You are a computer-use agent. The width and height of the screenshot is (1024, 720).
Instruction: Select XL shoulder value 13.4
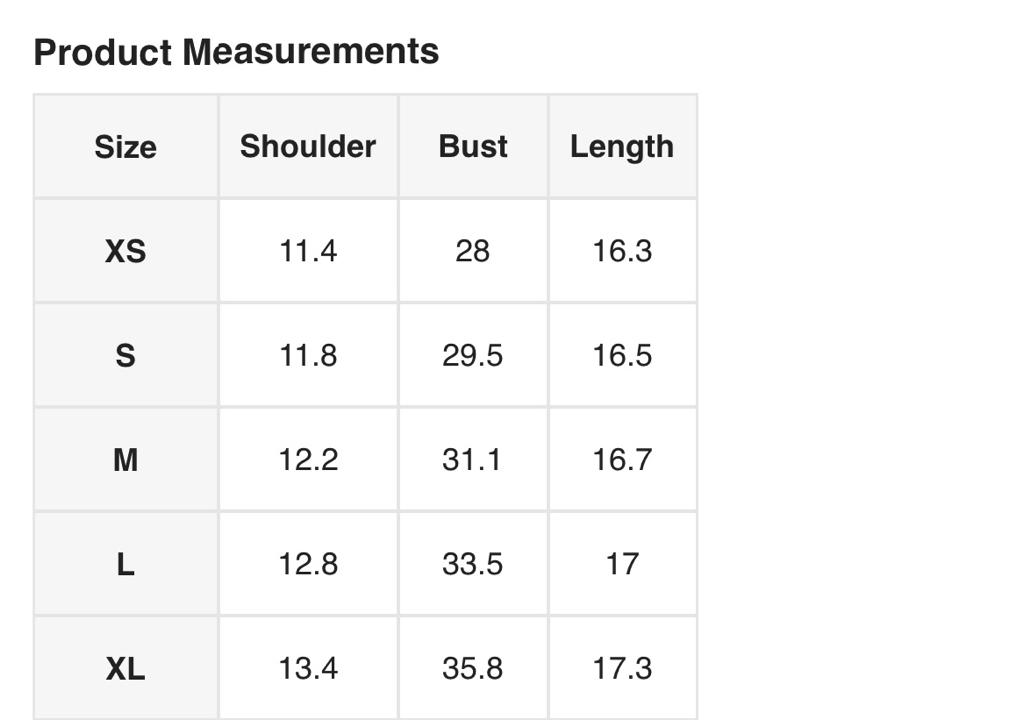(x=308, y=668)
